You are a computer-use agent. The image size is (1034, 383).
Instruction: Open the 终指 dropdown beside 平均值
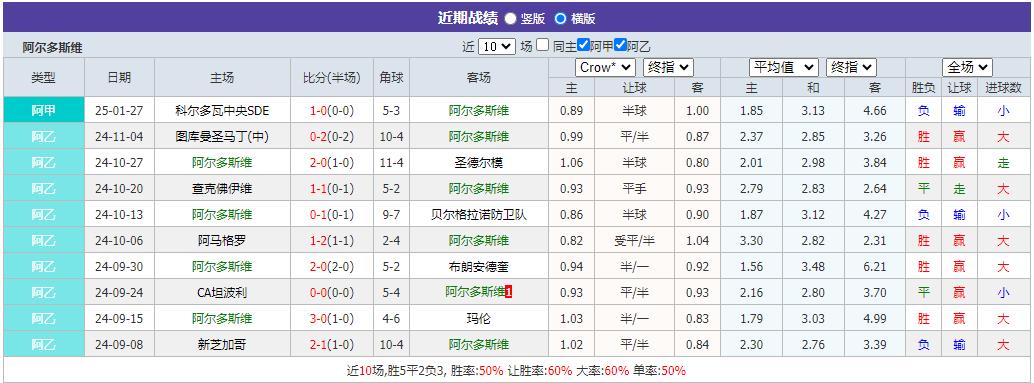[851, 67]
